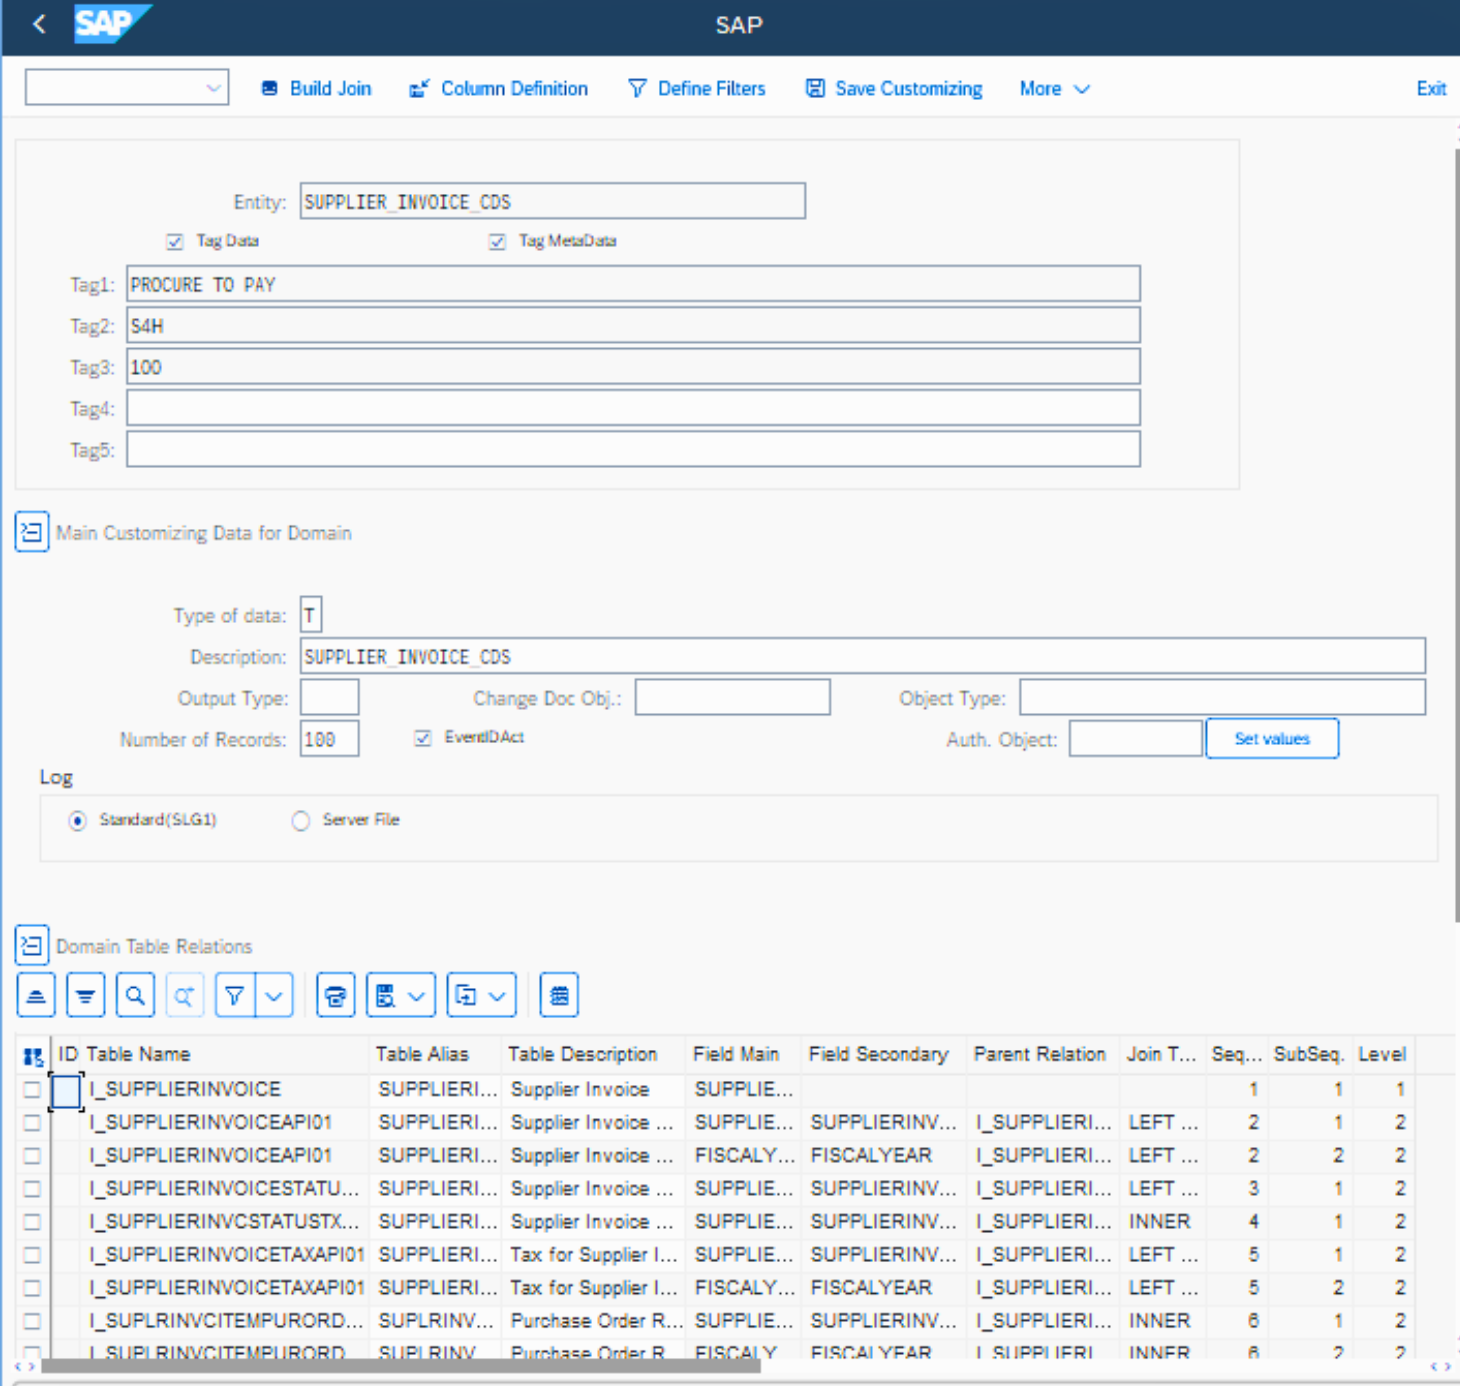
Task: Click the set filter funnel icon above table
Action: click(235, 996)
